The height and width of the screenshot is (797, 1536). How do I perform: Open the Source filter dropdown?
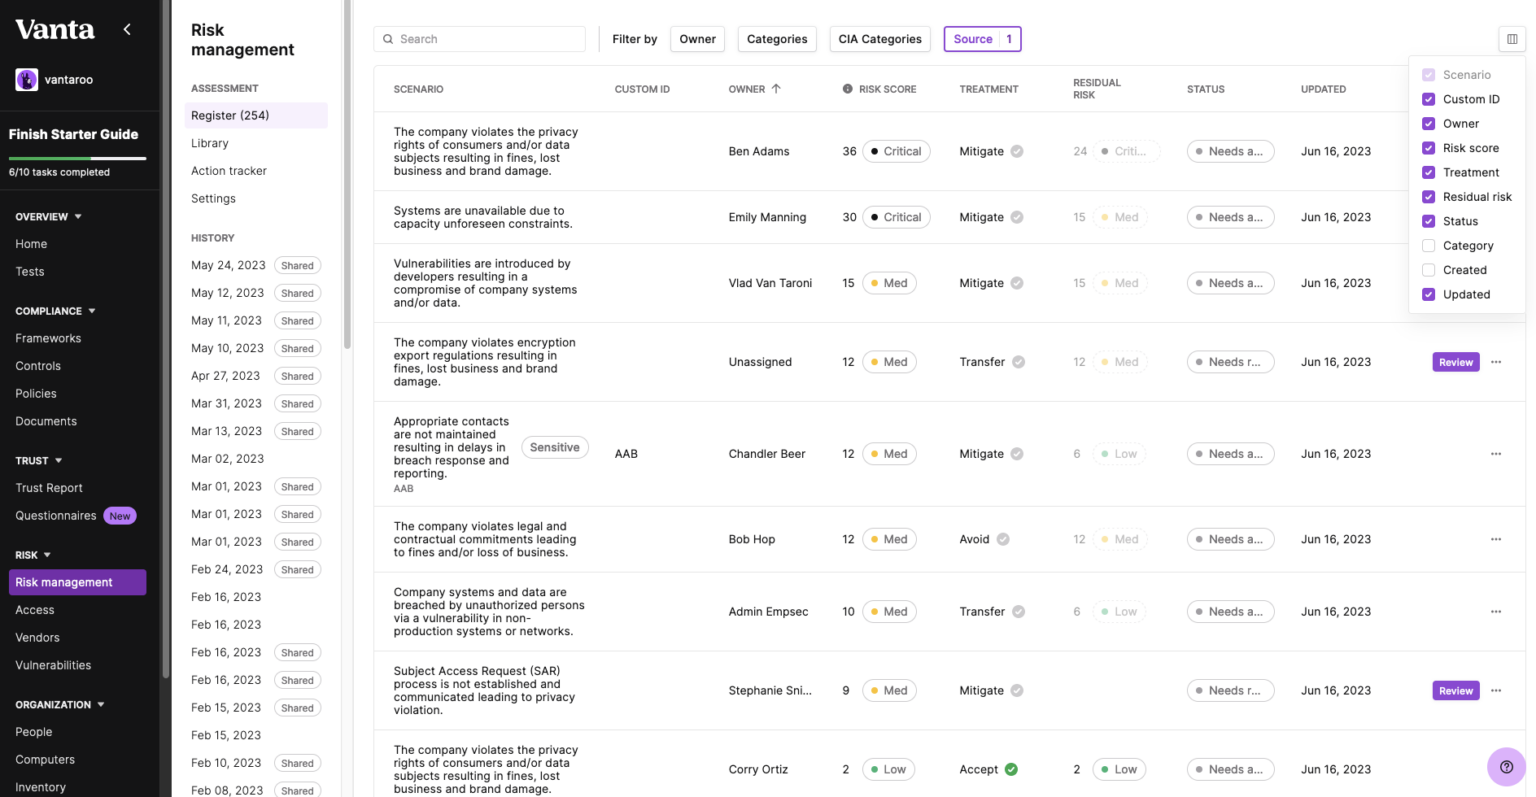[982, 38]
